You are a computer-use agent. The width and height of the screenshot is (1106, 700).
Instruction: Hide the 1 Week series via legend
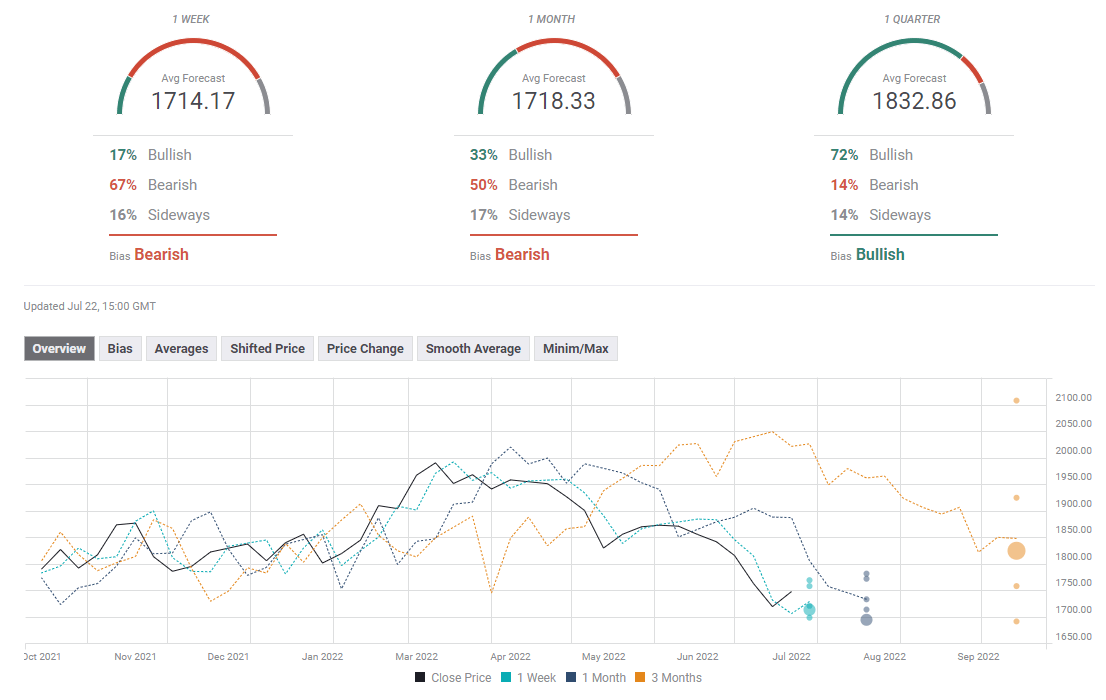coord(530,678)
